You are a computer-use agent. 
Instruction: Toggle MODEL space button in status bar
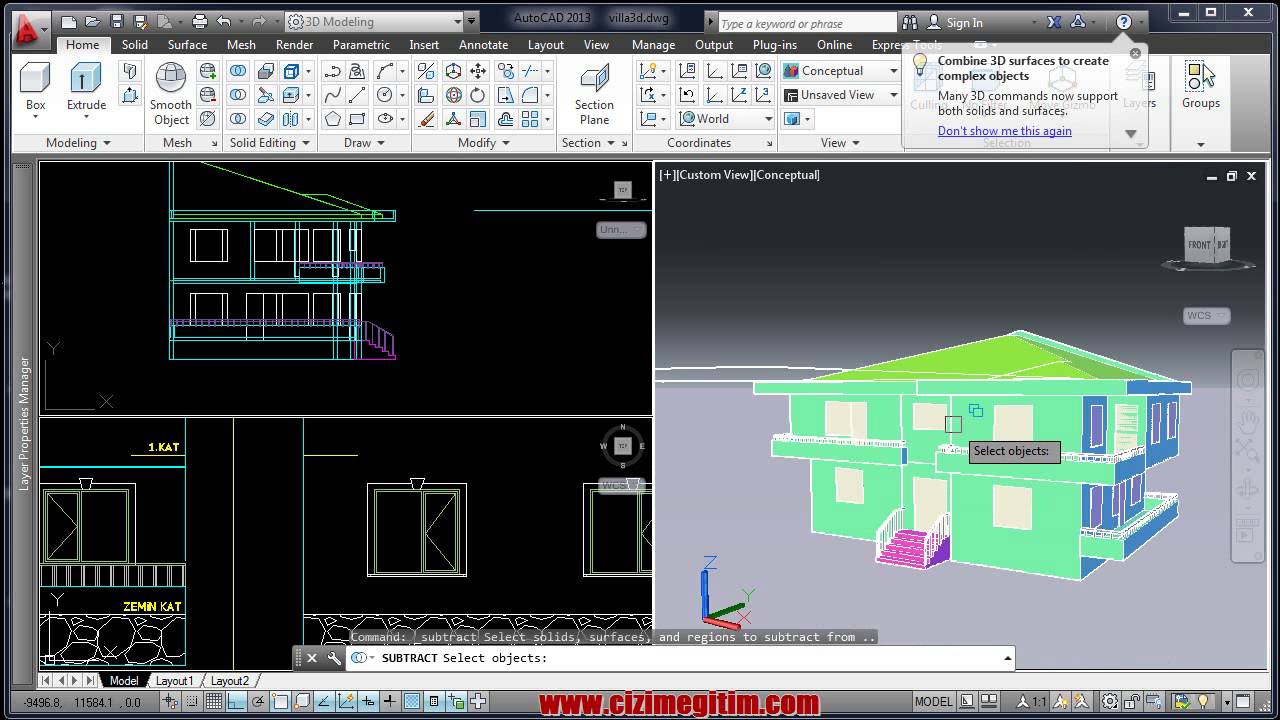[934, 702]
